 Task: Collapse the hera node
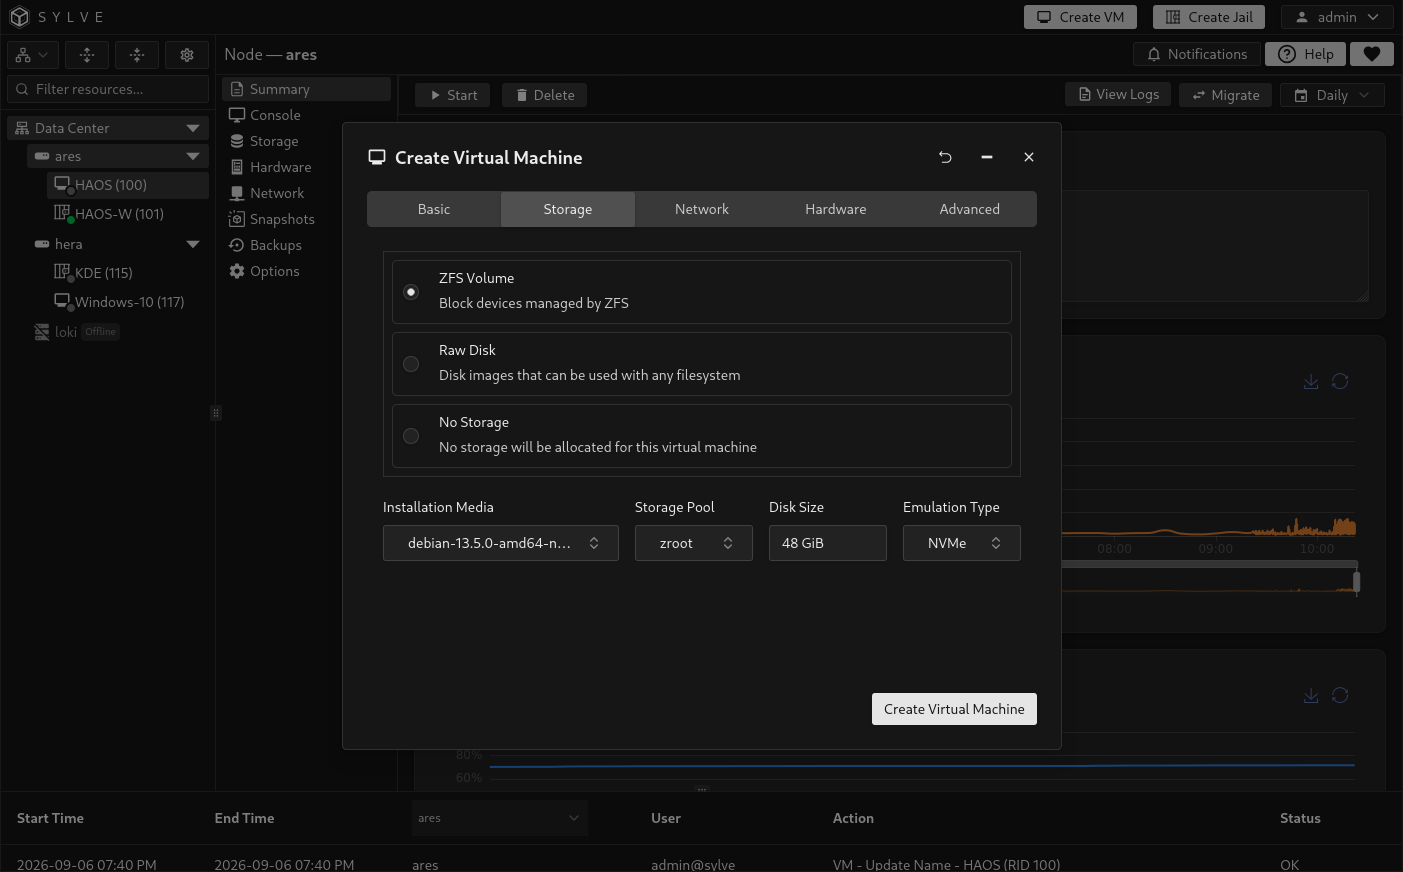(193, 244)
